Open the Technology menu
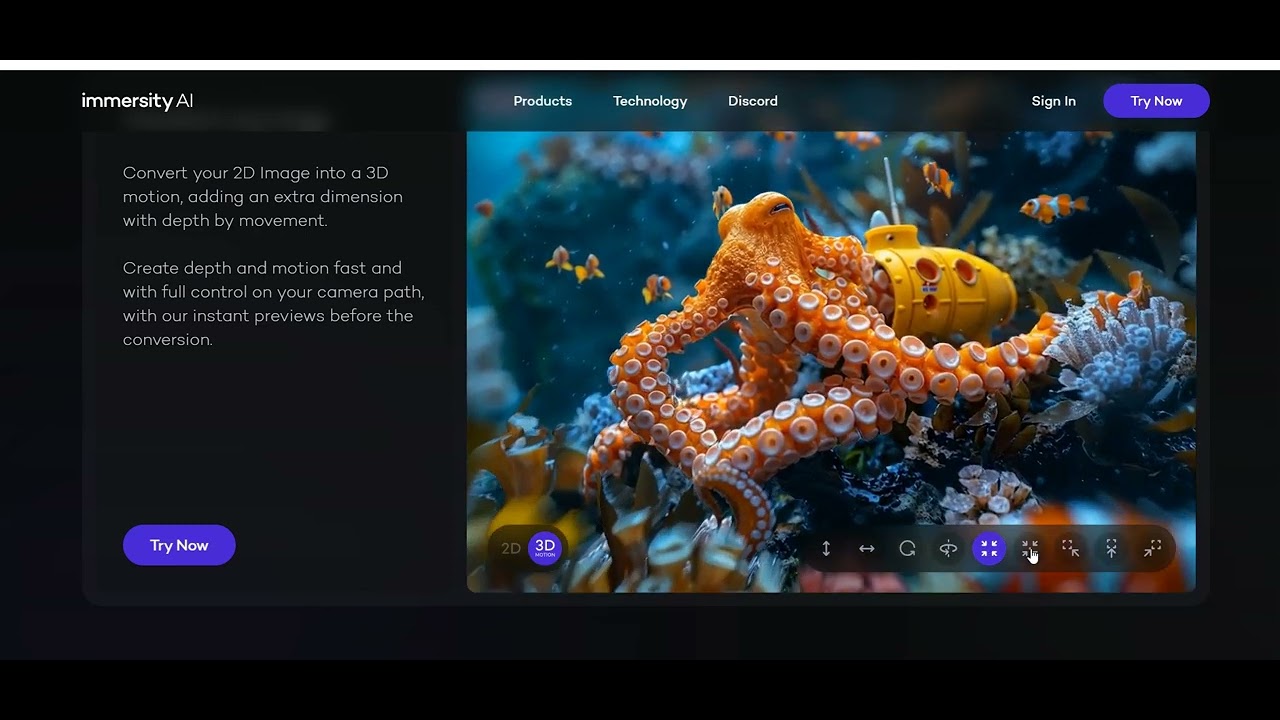 (x=650, y=101)
